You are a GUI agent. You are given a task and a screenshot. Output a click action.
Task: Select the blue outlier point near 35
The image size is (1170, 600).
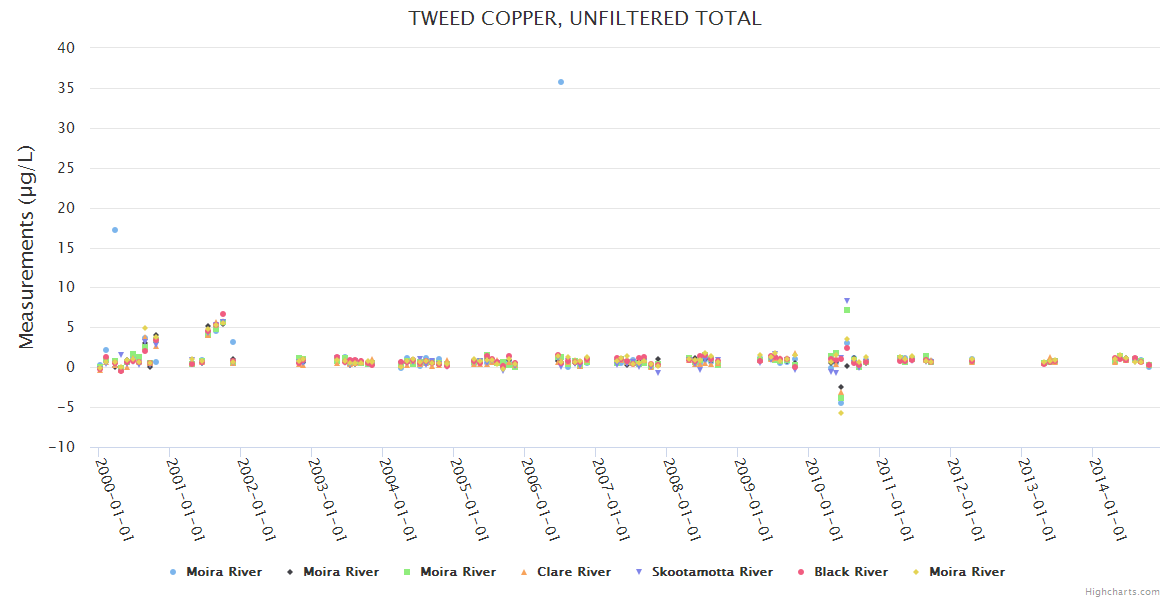click(561, 82)
